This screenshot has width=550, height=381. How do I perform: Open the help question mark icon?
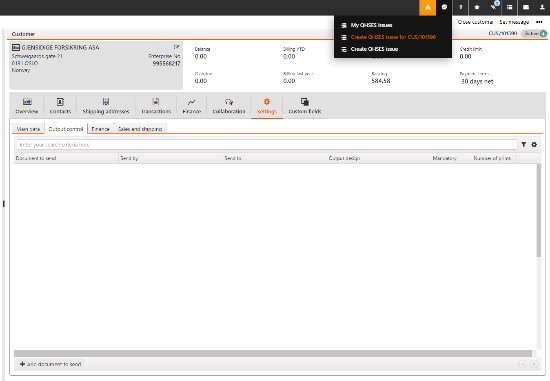pos(461,7)
